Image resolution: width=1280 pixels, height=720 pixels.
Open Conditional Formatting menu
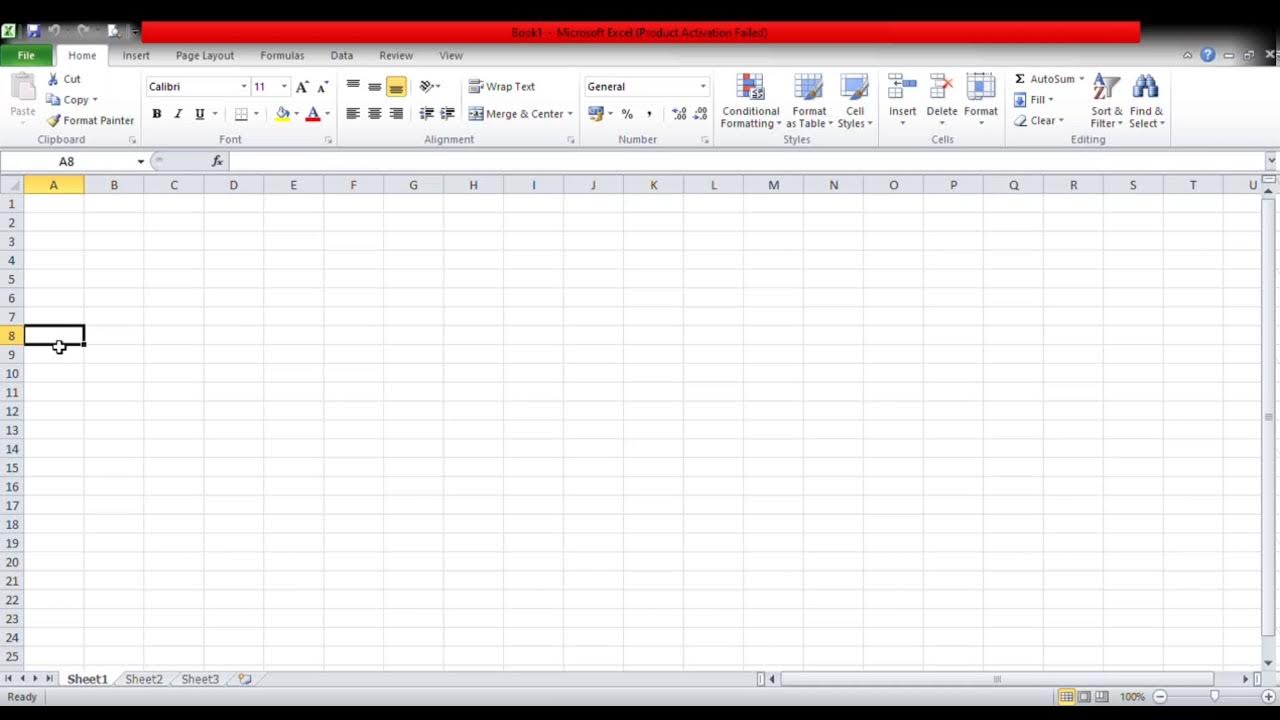coord(750,101)
